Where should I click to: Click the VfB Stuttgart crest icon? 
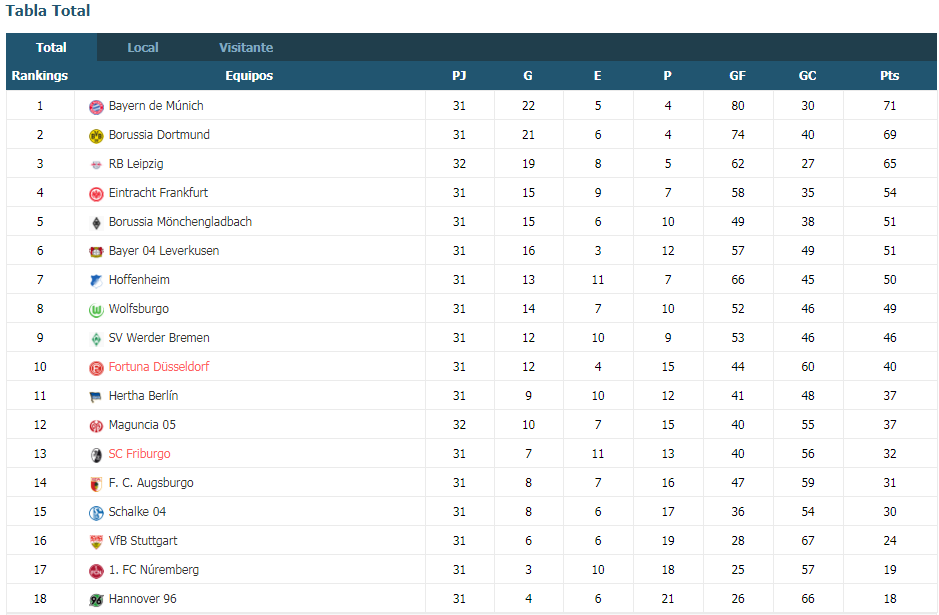96,542
